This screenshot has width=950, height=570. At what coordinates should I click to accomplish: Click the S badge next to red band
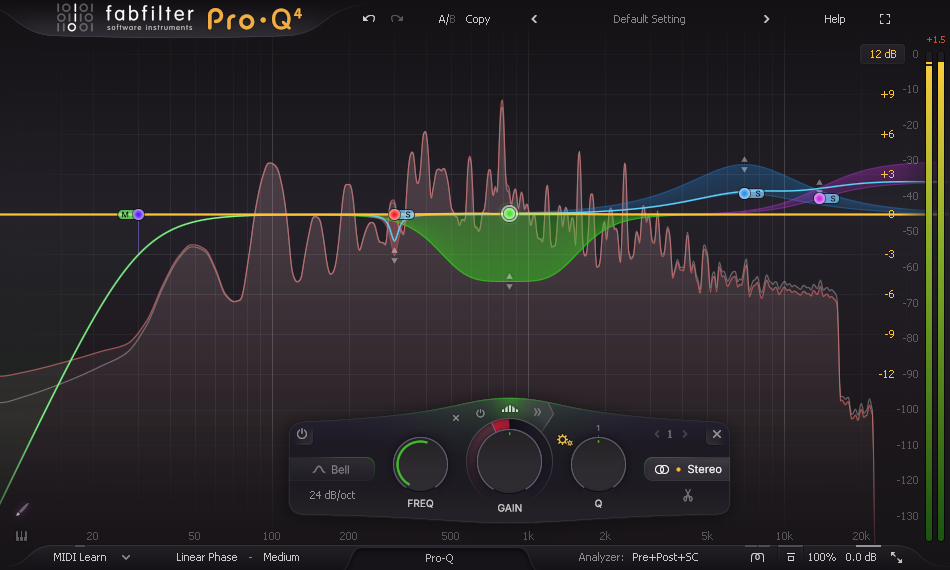[x=408, y=214]
